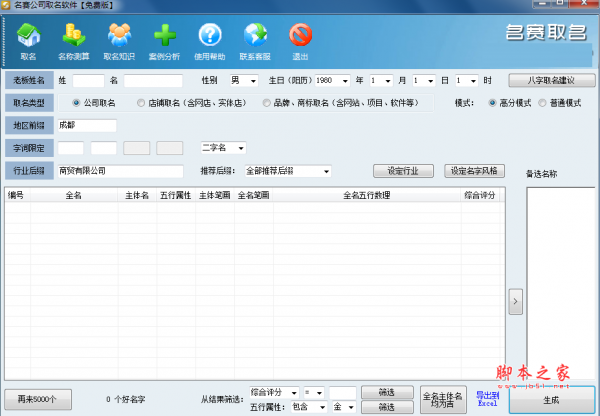The height and width of the screenshot is (416, 600).
Task: Open the 名称测算 toolbar icon
Action: 73,38
